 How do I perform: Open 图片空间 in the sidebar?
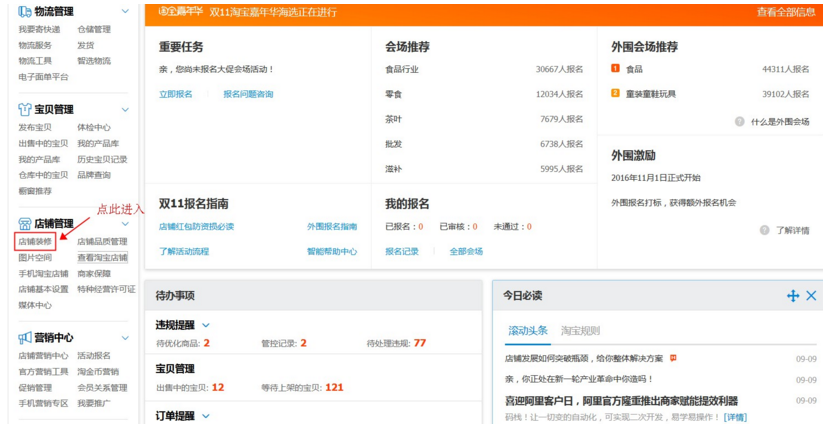click(x=35, y=257)
